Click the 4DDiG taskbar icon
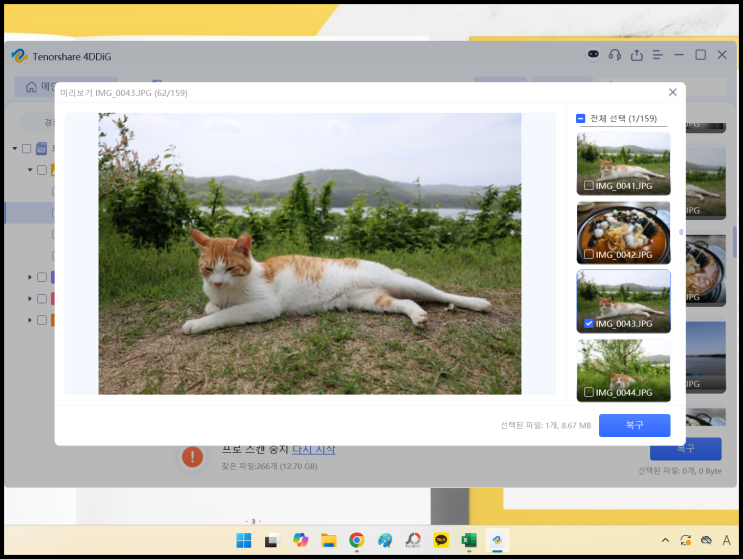 [497, 540]
